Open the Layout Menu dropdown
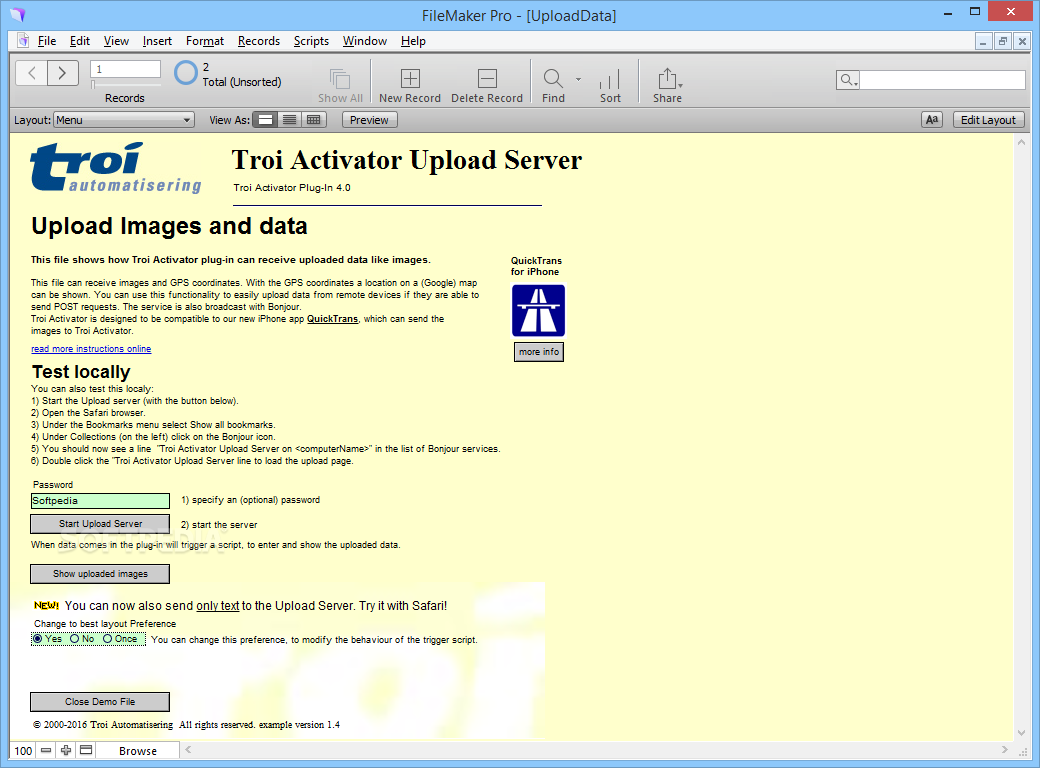The width and height of the screenshot is (1040, 768). click(123, 120)
